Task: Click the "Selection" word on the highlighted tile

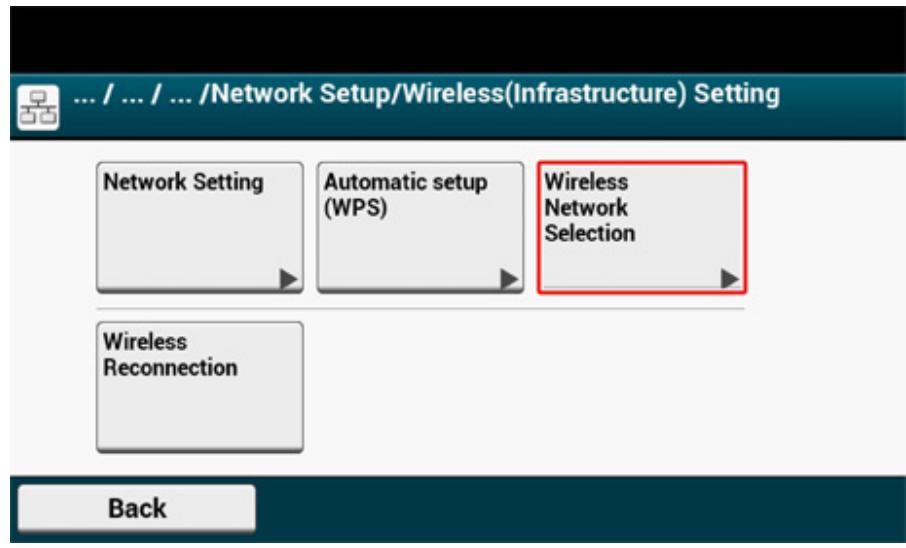Action: coord(588,234)
